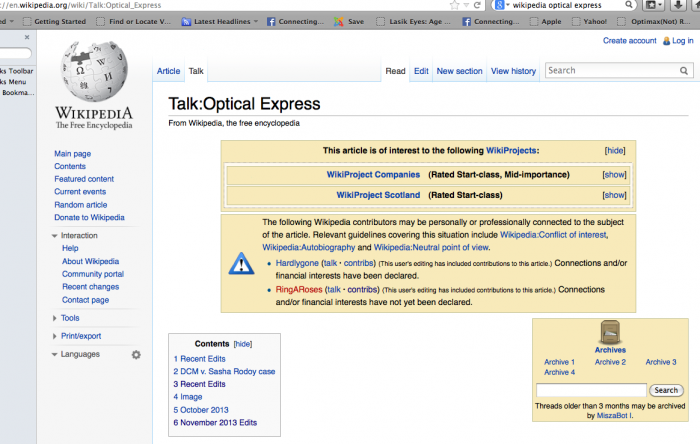Viewport: 700px width, 444px height.
Task: Click the magnifier icon in Wikipedia search box
Action: [x=683, y=71]
